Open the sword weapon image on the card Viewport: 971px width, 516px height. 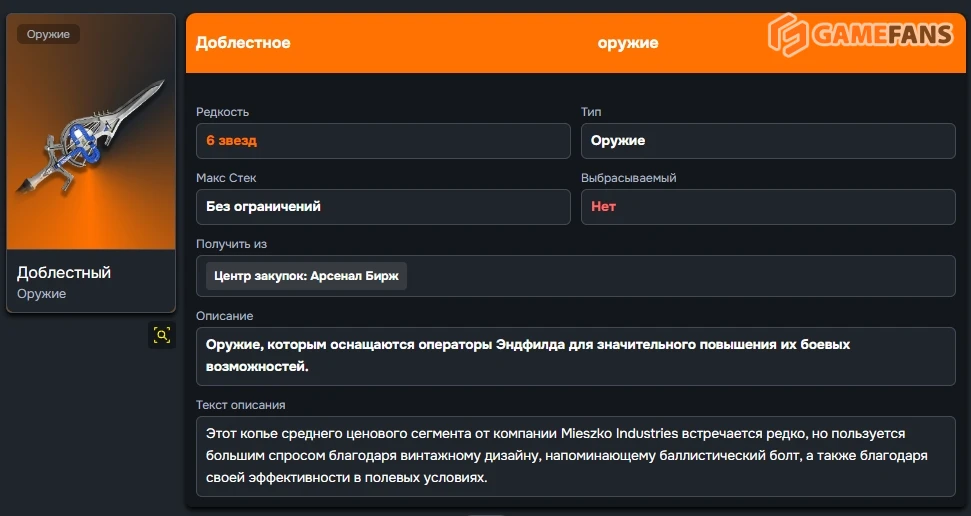(91, 140)
